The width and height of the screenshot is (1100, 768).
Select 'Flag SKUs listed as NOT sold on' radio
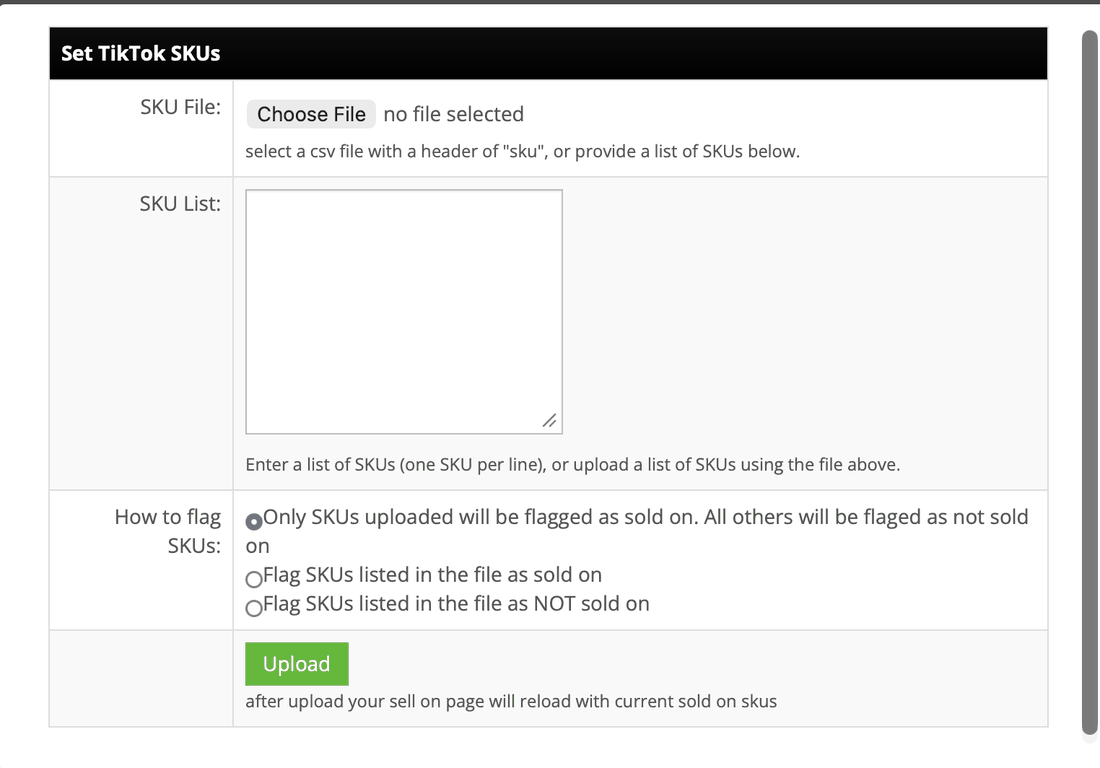click(x=254, y=607)
